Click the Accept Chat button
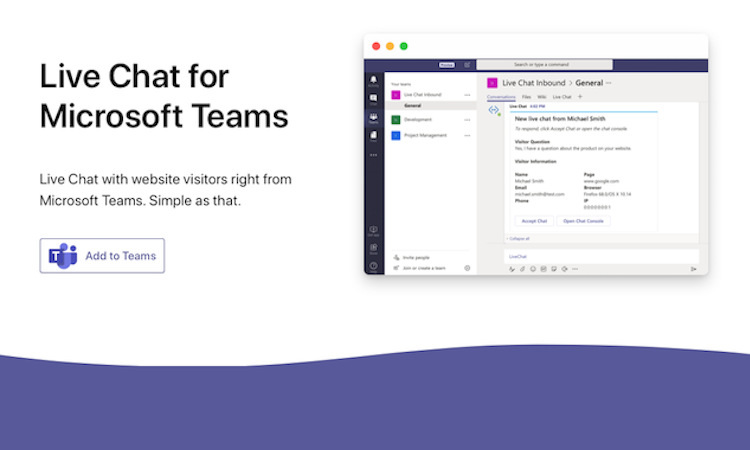Viewport: 750px width, 450px height. 534,221
